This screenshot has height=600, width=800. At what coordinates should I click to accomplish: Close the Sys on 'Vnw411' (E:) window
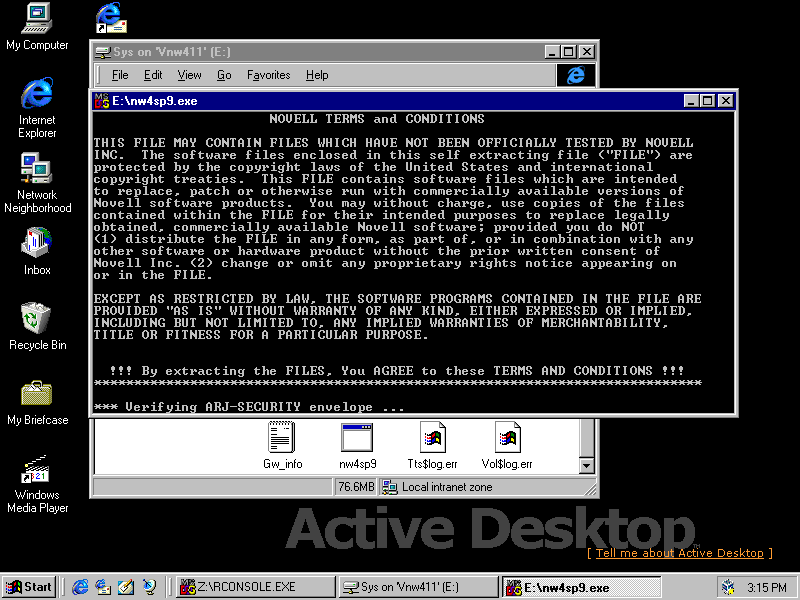pos(587,52)
